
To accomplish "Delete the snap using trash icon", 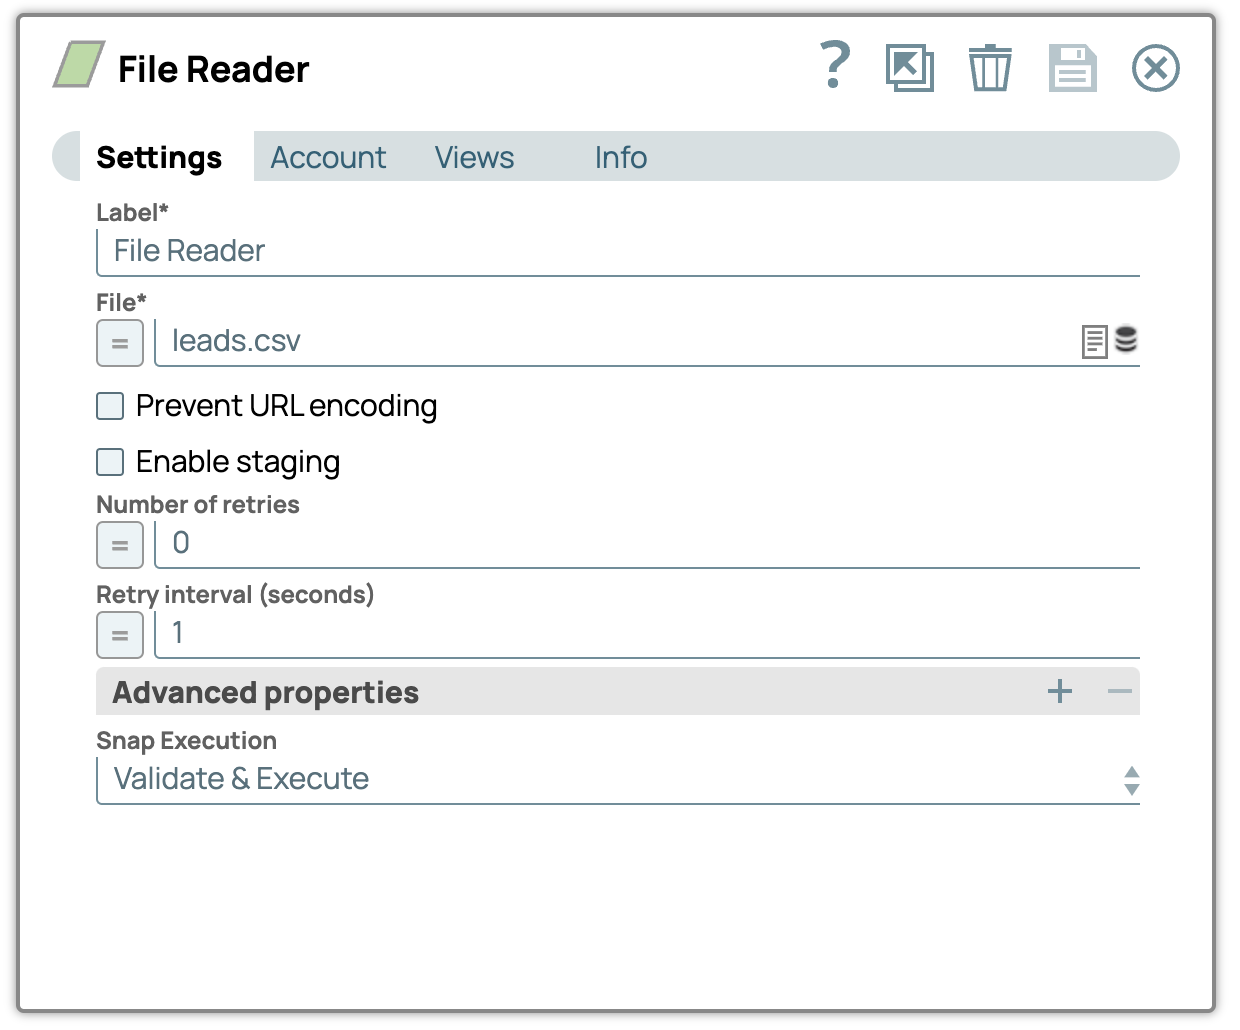I will tap(989, 68).
